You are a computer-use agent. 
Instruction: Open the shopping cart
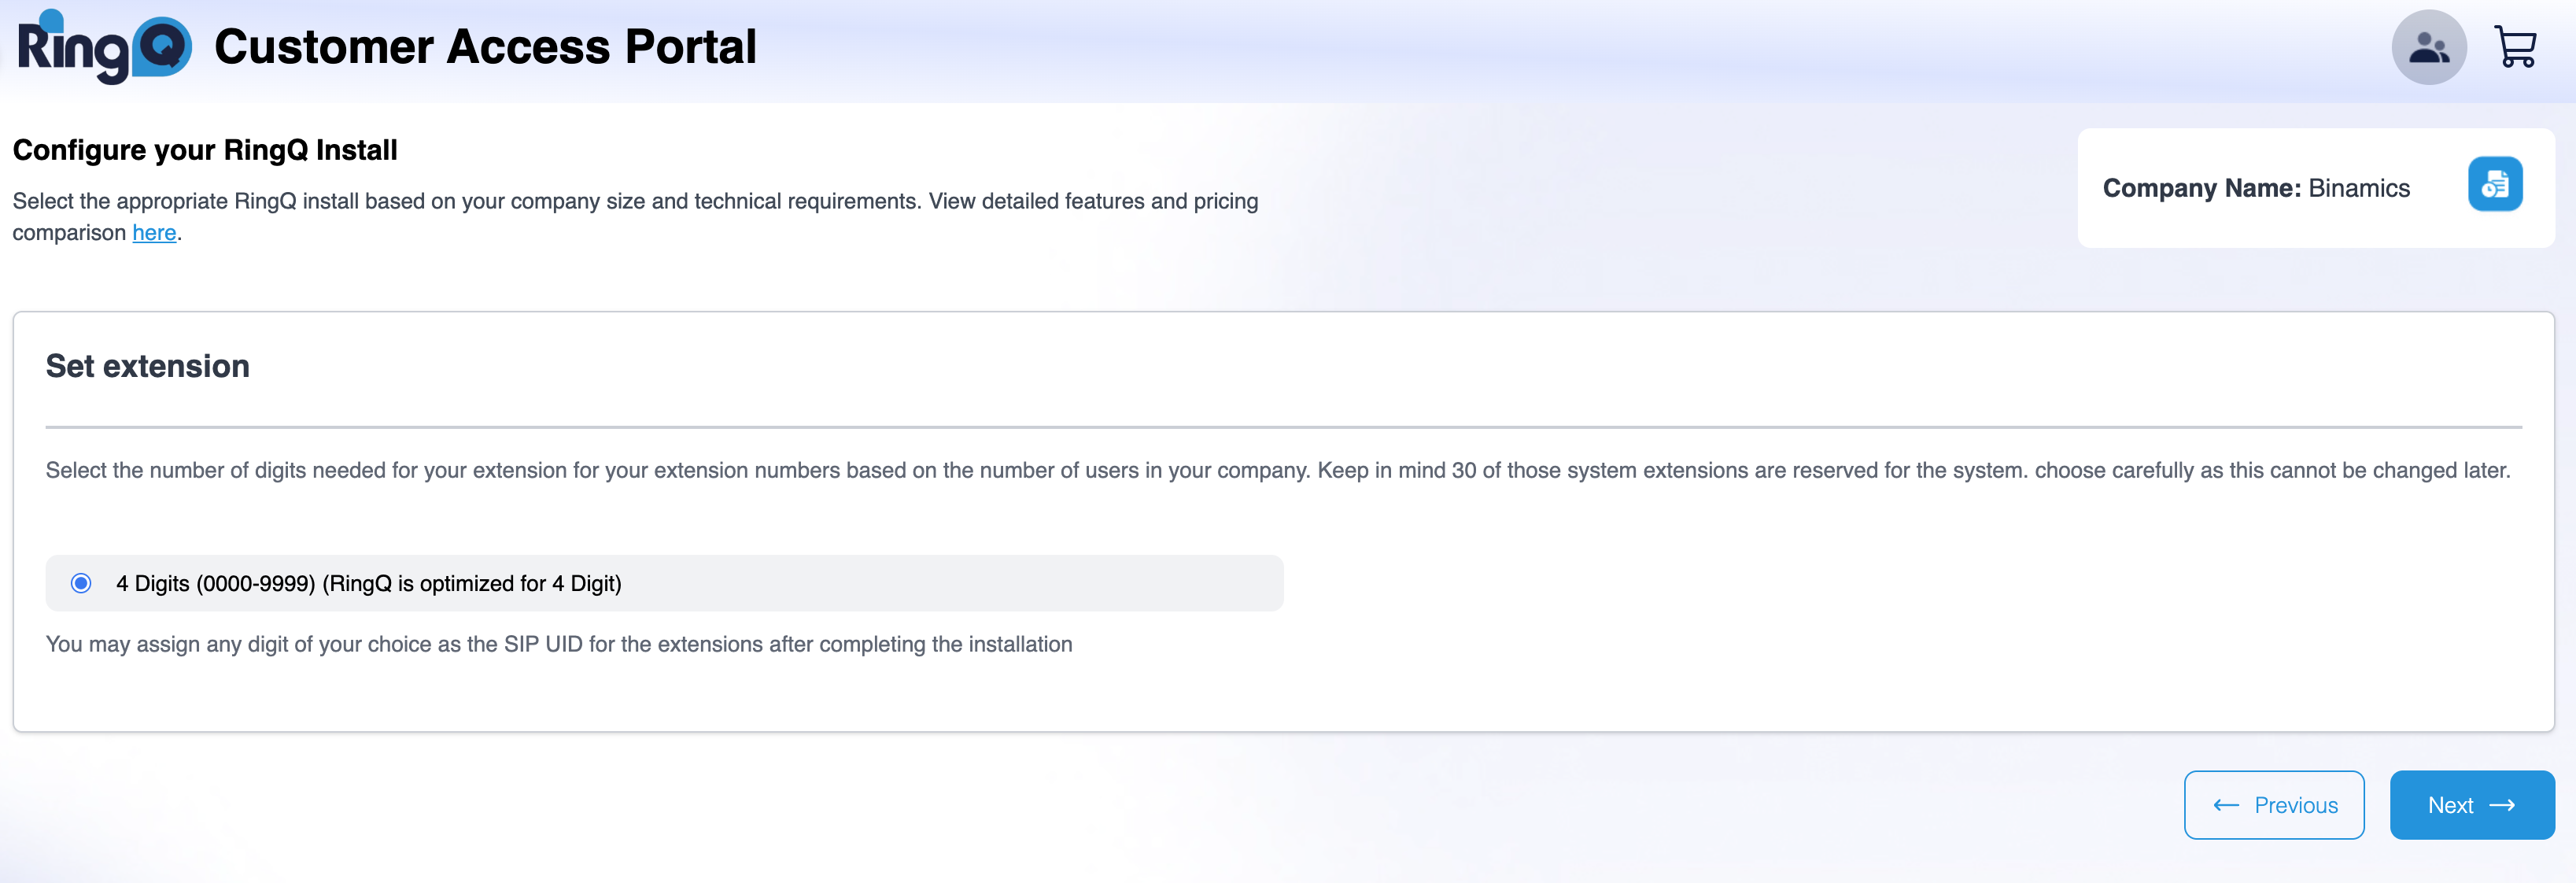(x=2515, y=47)
